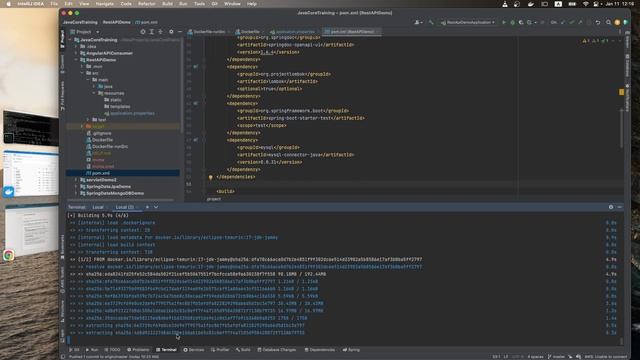Open Project panel settings gear
This screenshot has height=360, width=640.
[x=171, y=31]
